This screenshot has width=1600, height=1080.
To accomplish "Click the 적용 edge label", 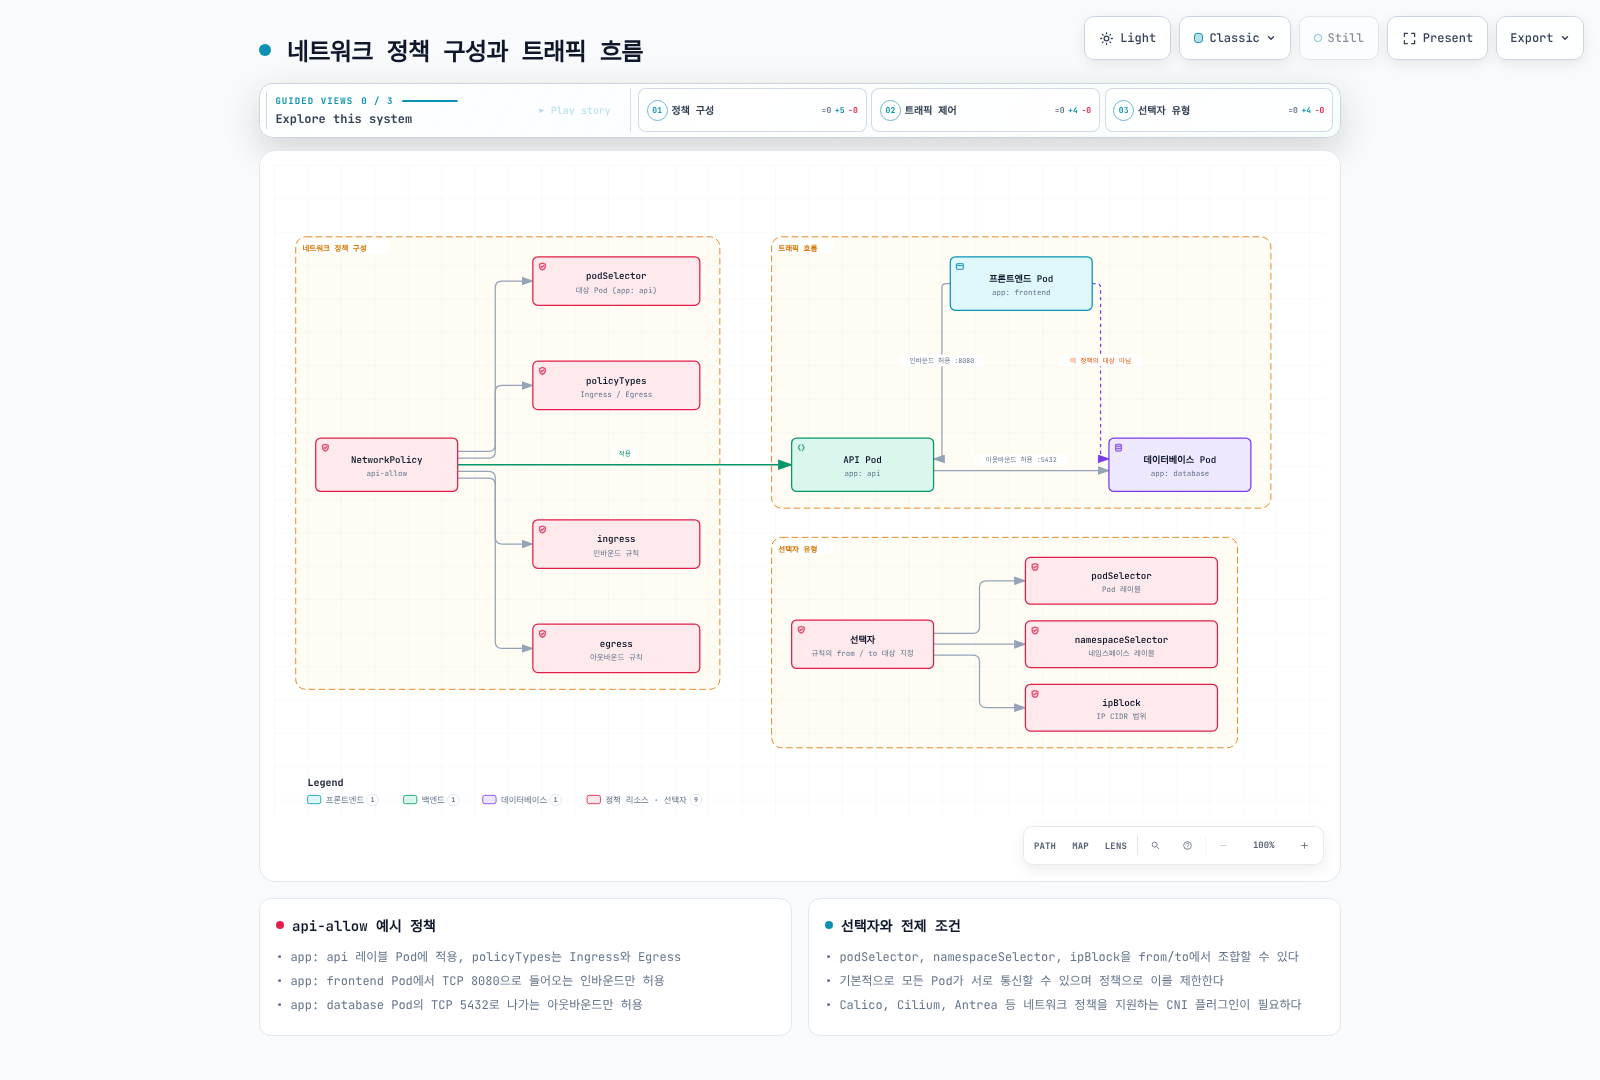I will 624,454.
